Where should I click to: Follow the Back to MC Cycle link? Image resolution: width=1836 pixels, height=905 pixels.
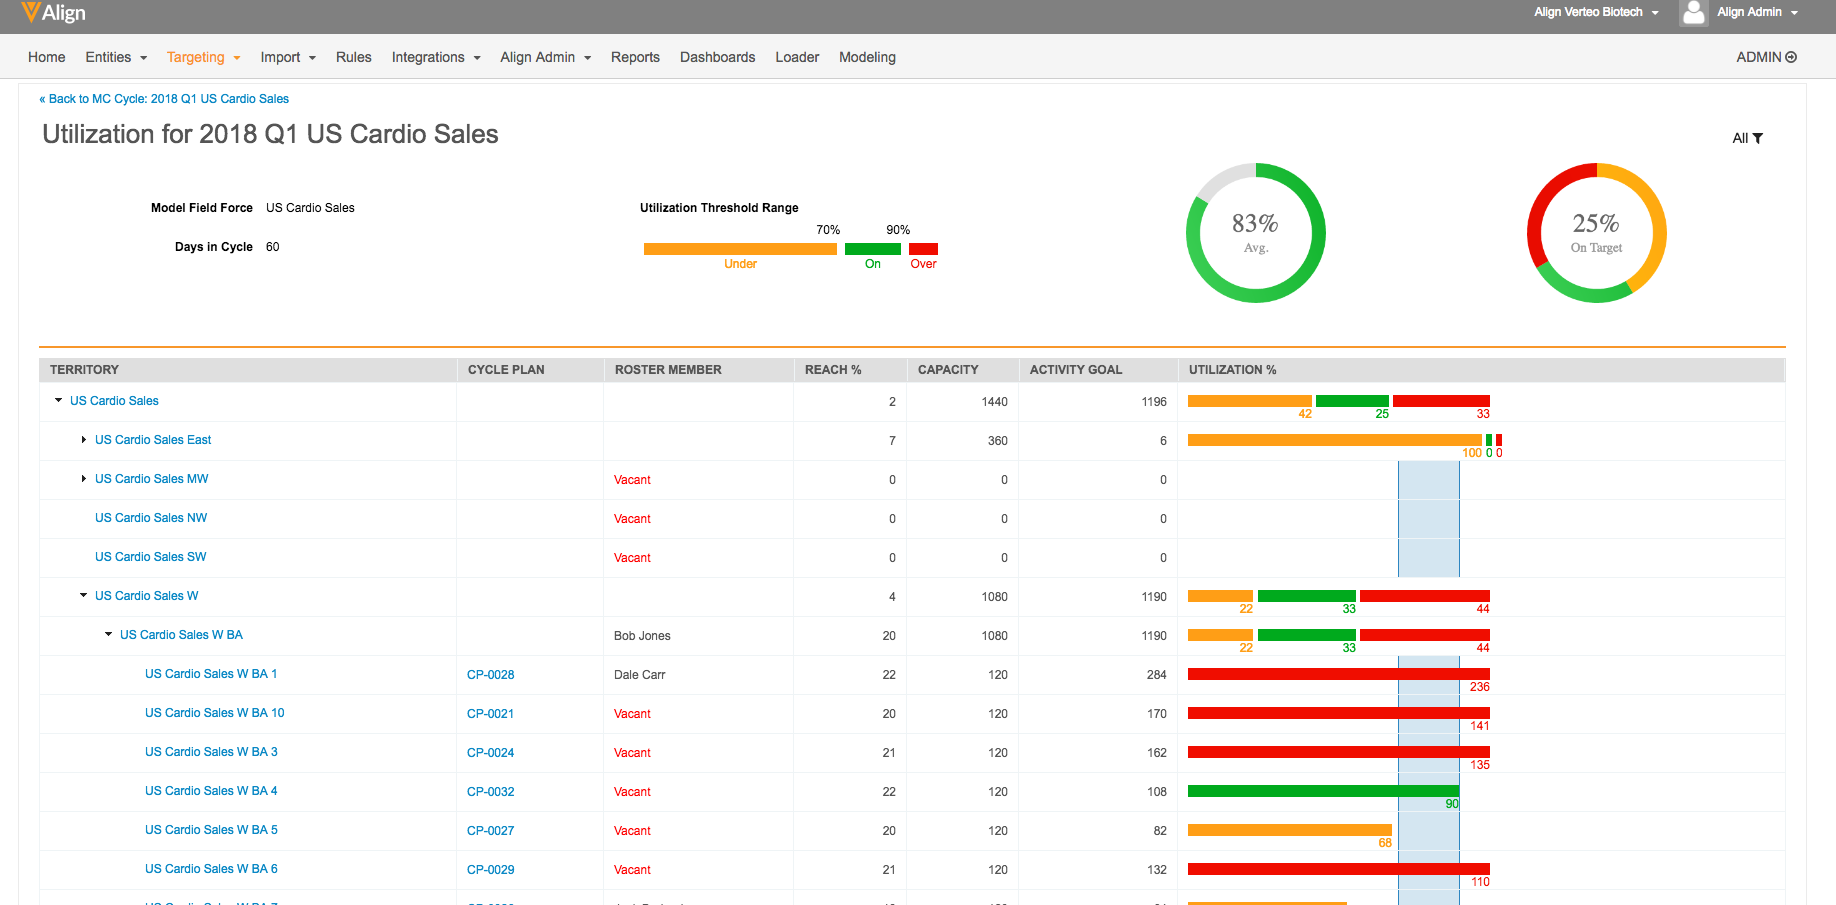point(164,99)
